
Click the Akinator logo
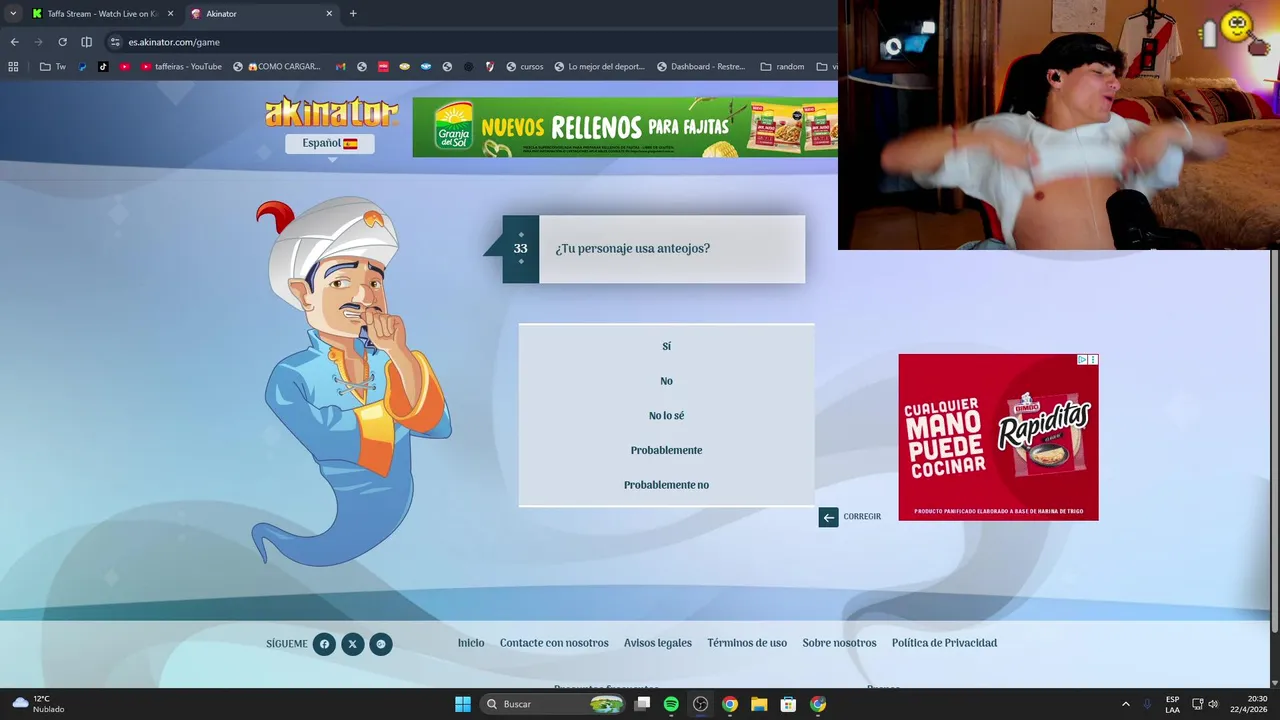pyautogui.click(x=331, y=112)
